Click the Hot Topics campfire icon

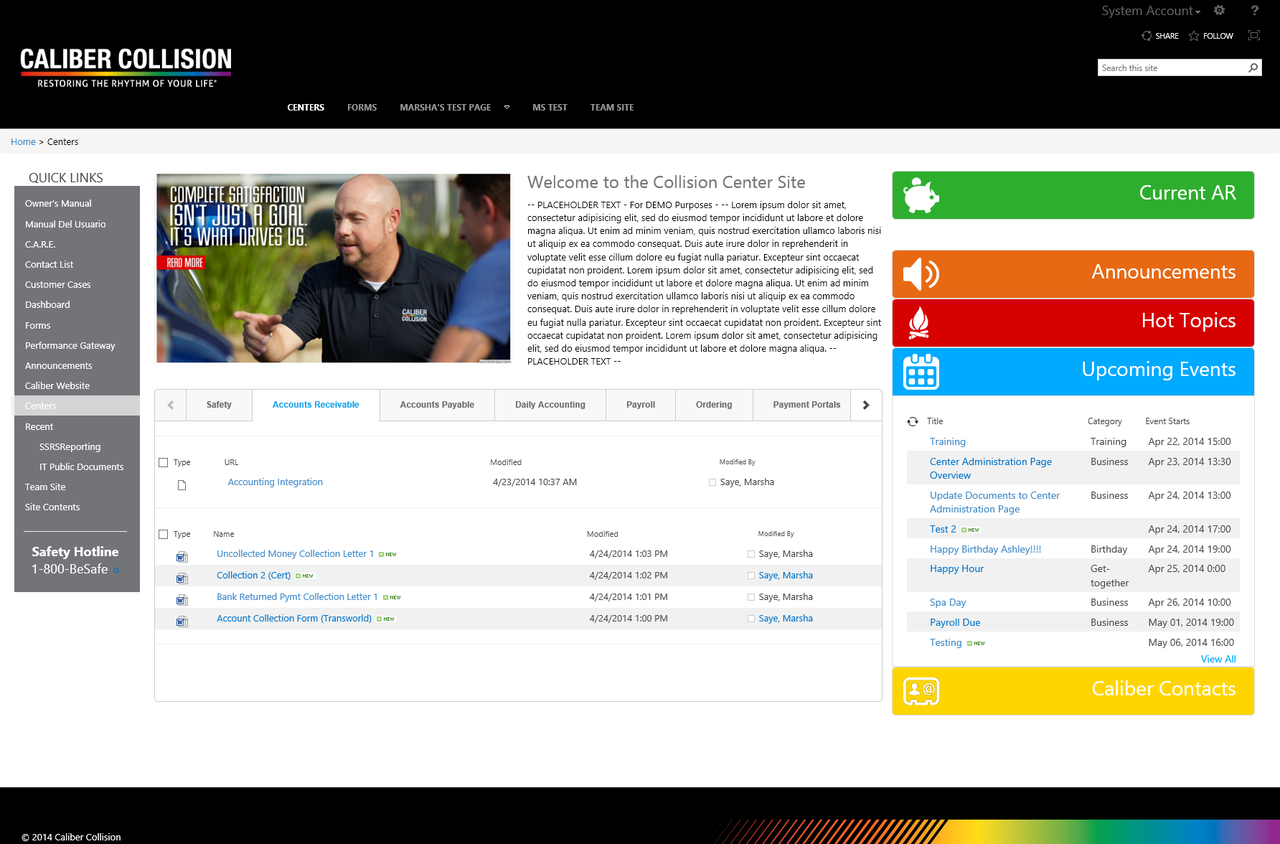pyautogui.click(x=919, y=323)
